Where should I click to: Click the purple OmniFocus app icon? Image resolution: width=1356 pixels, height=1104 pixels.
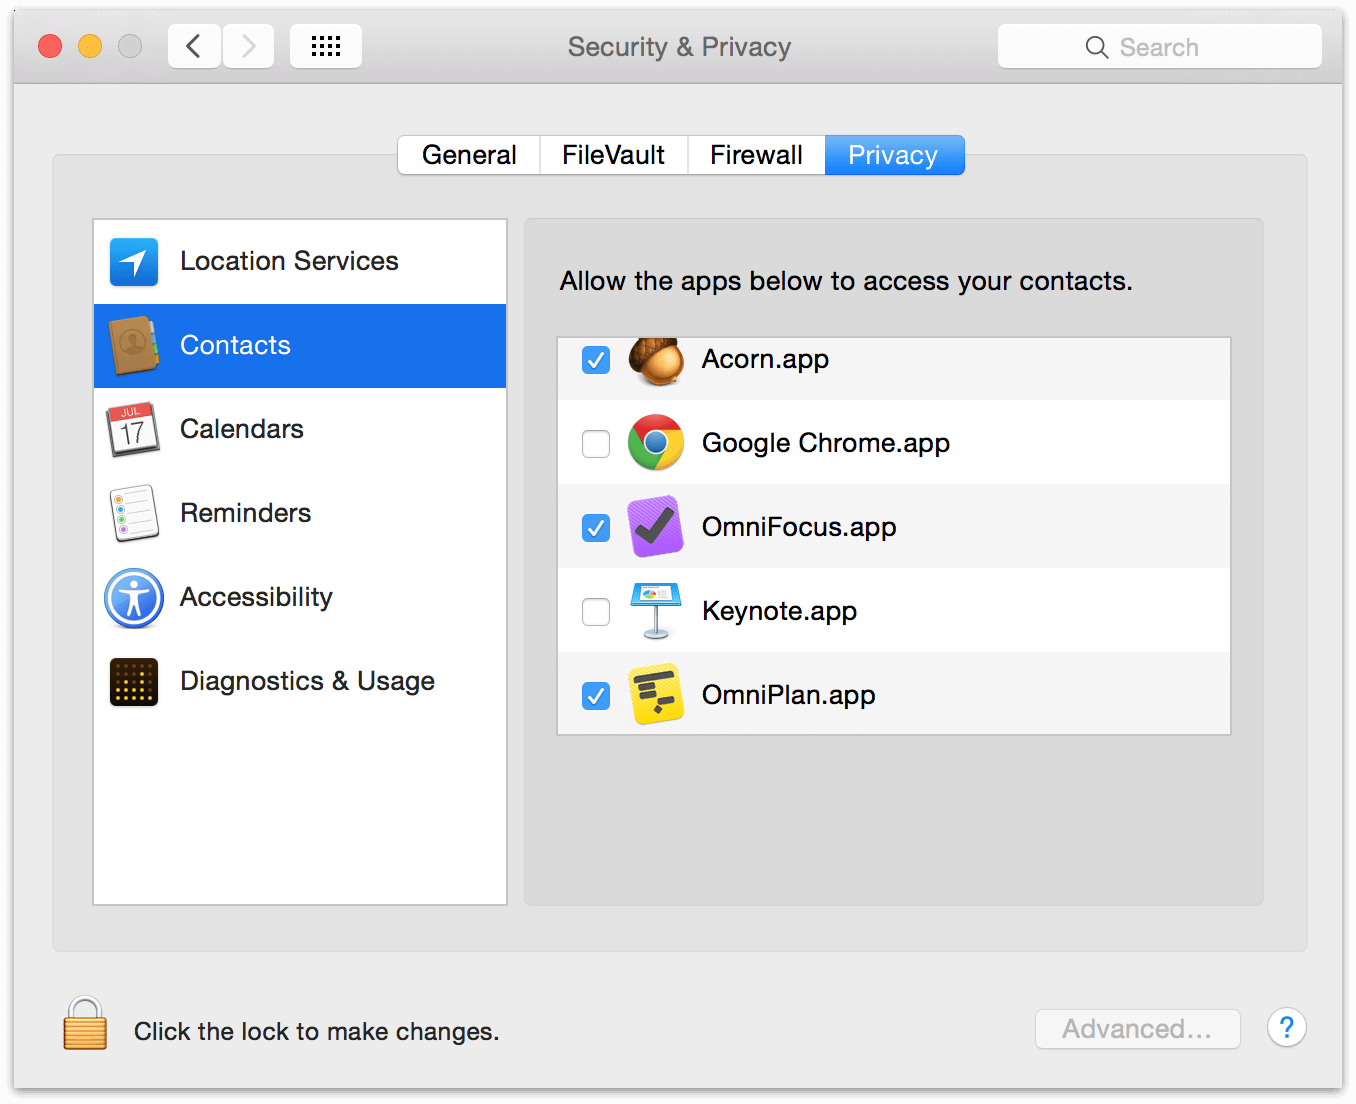(656, 527)
